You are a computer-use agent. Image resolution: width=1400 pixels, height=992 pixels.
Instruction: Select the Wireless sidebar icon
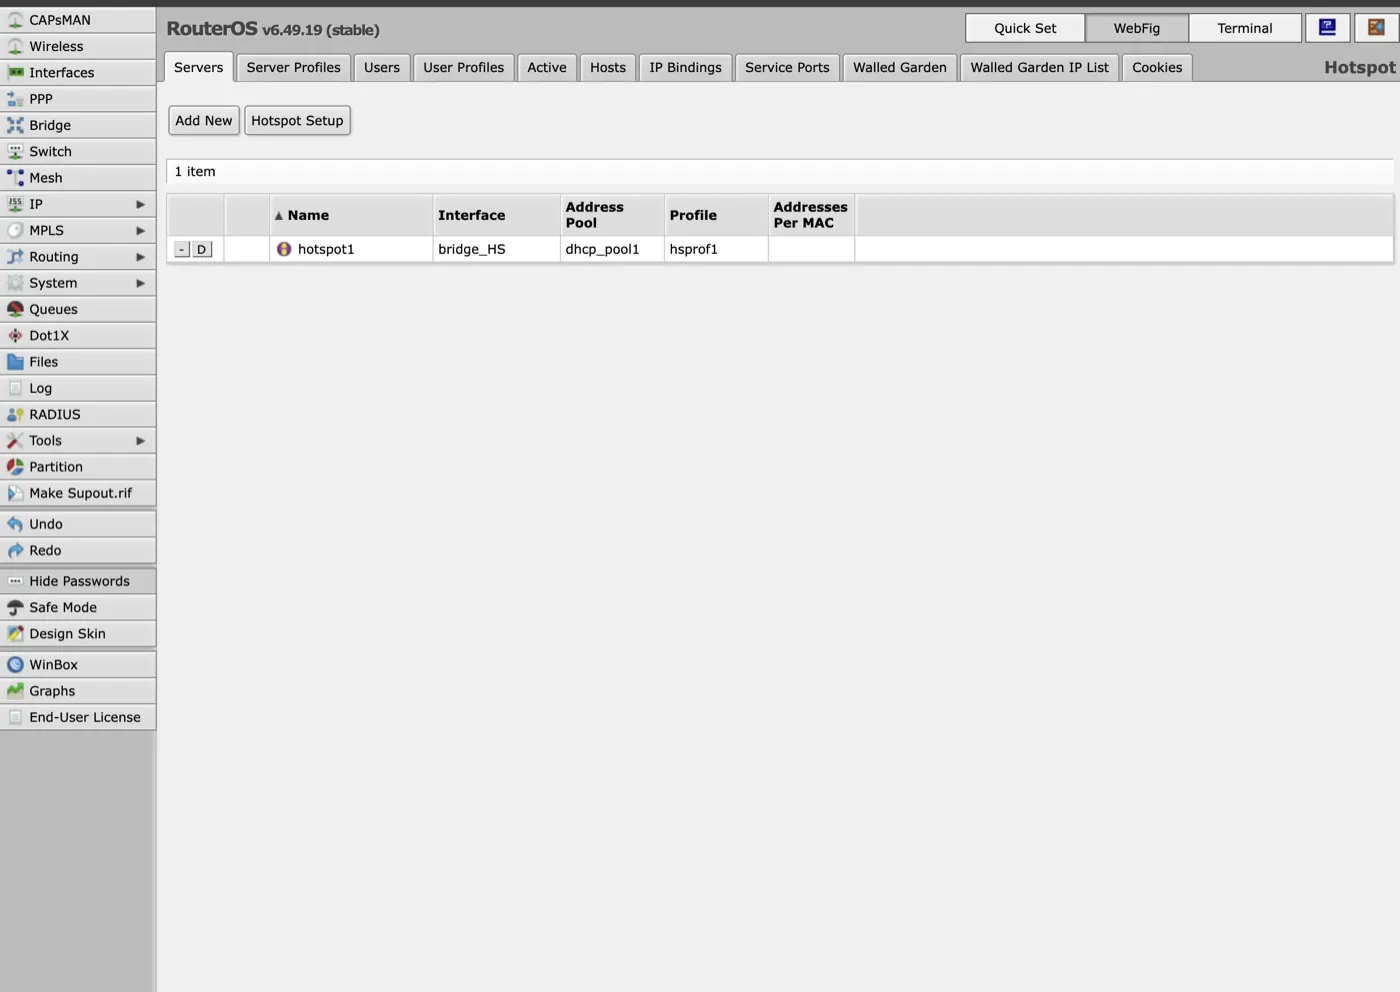15,46
